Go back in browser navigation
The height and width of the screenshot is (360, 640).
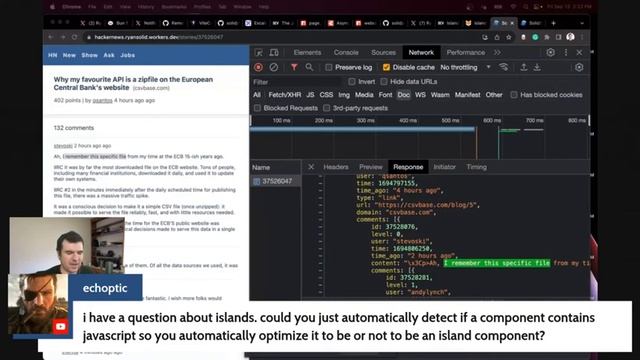[x=51, y=37]
